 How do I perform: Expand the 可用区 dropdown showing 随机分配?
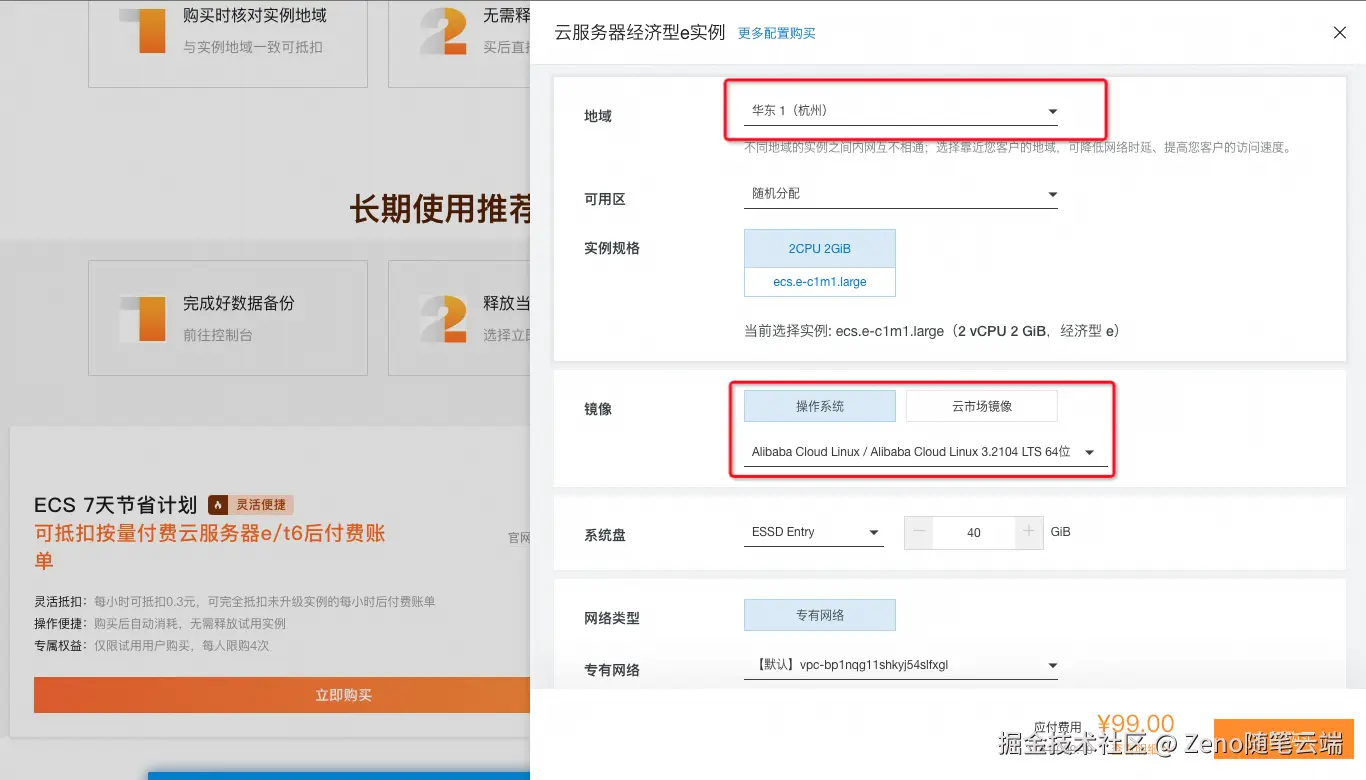[901, 194]
